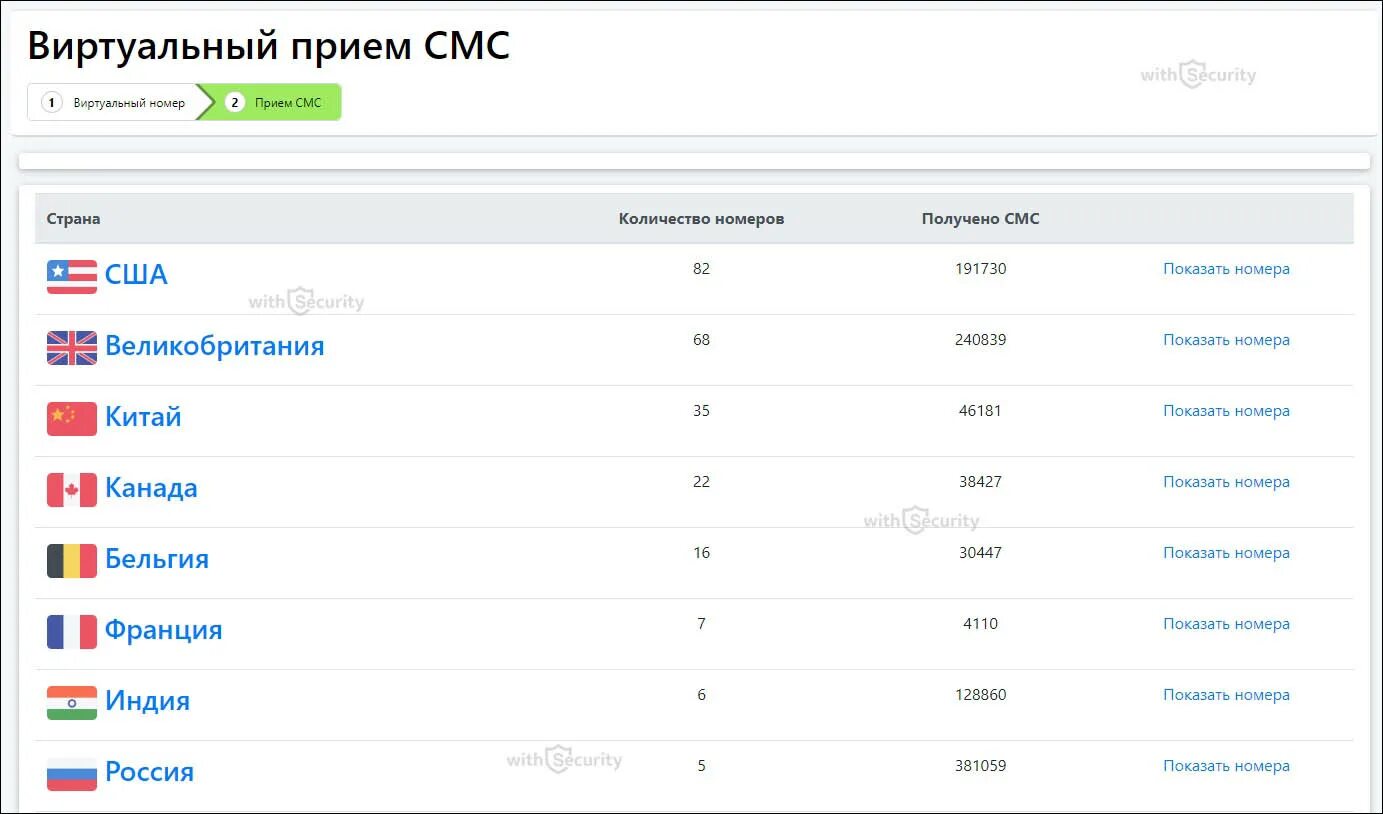The height and width of the screenshot is (814, 1383).
Task: Click the India flag icon
Action: 72,702
